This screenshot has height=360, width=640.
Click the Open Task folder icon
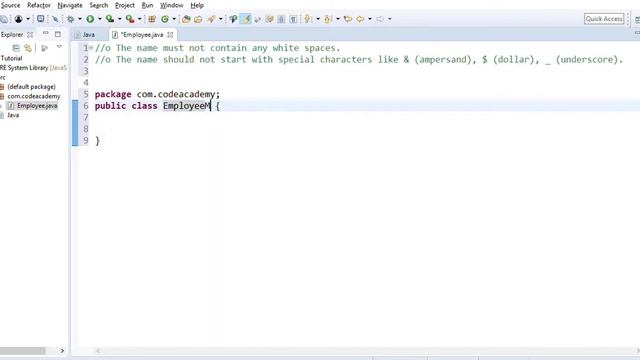click(198, 19)
